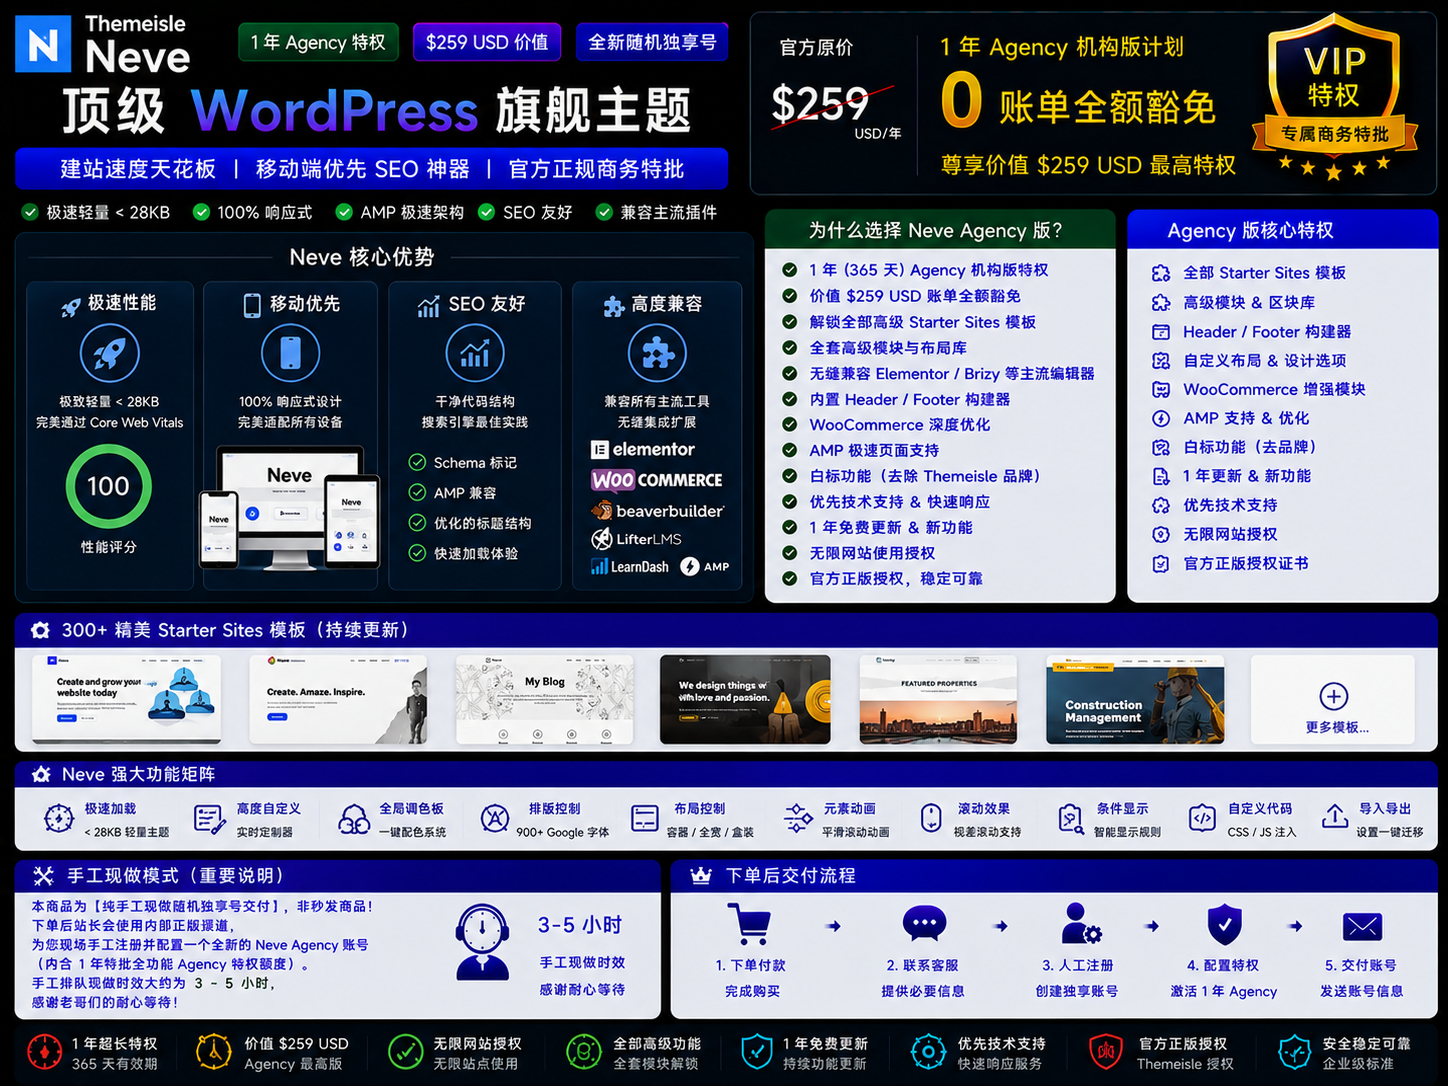Click the shopping cart icon for 下单付款
This screenshot has height=1086, width=1448.
(749, 924)
